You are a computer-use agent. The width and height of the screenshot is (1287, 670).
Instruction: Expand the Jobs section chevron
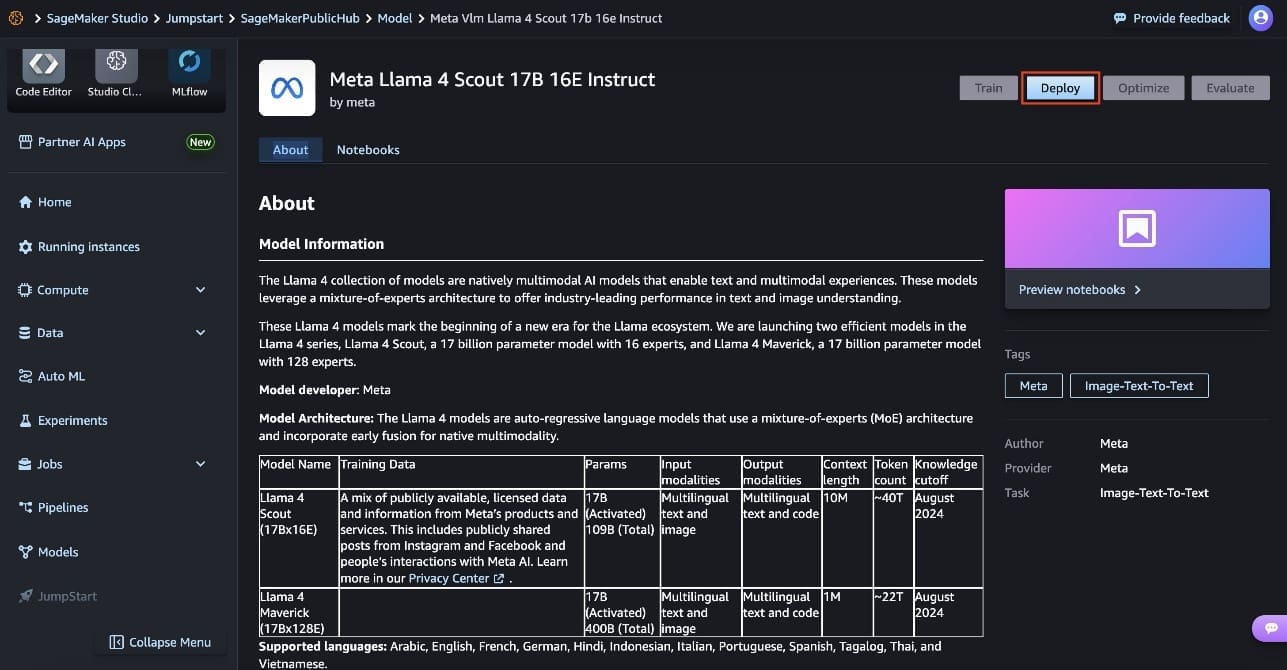pyautogui.click(x=201, y=464)
